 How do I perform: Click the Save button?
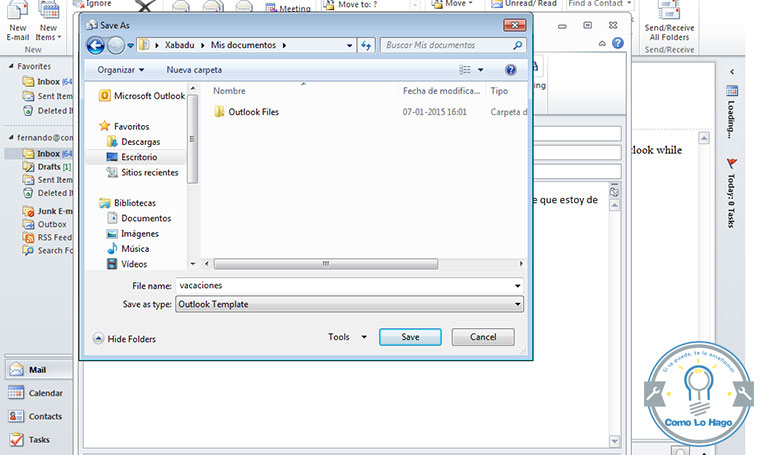coord(410,337)
